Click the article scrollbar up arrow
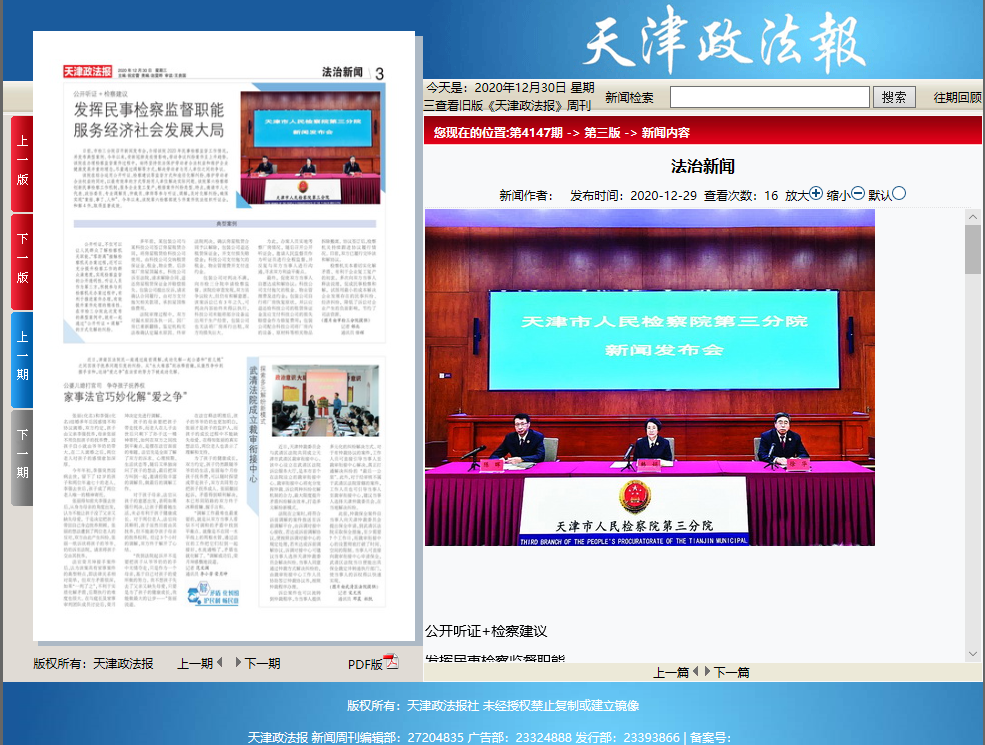 tap(973, 217)
